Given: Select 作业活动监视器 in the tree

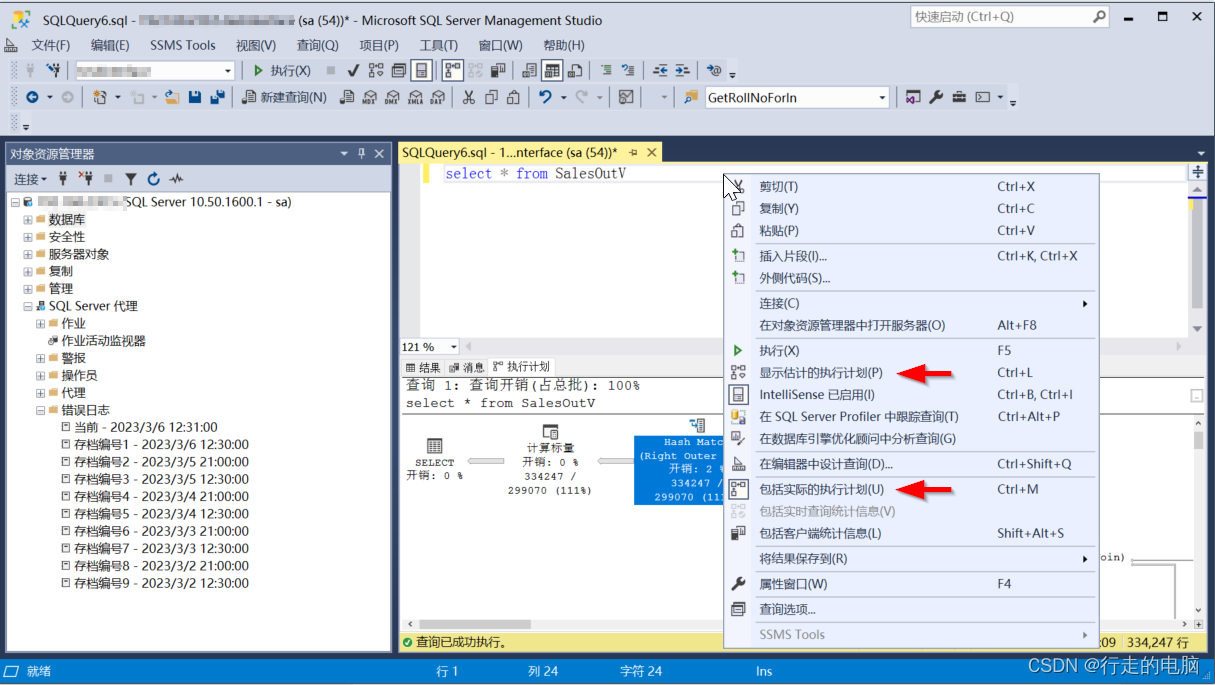Looking at the screenshot, I should pos(103,341).
